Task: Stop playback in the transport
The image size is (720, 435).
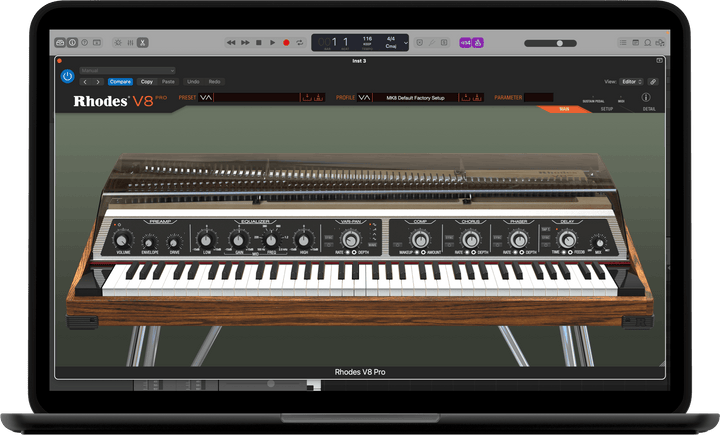Action: [x=259, y=43]
